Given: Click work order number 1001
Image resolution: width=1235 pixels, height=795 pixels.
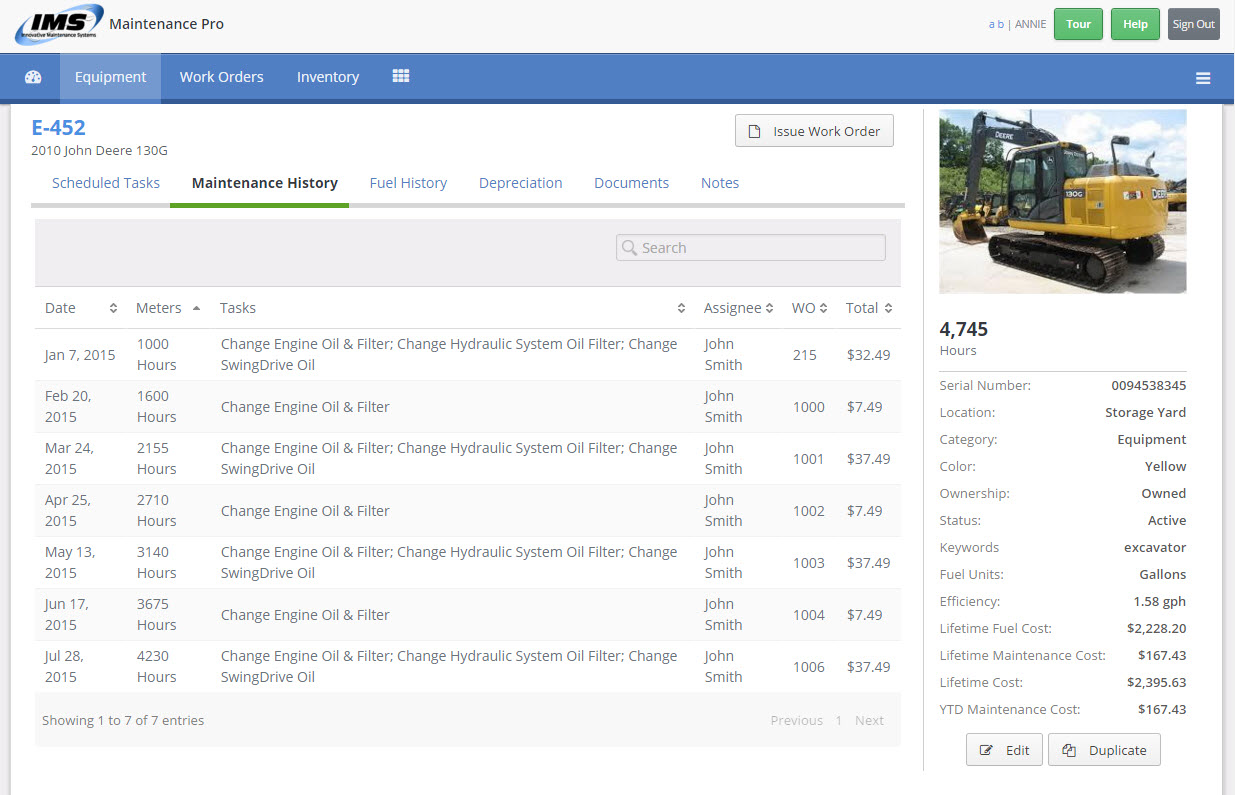Looking at the screenshot, I should [x=808, y=459].
